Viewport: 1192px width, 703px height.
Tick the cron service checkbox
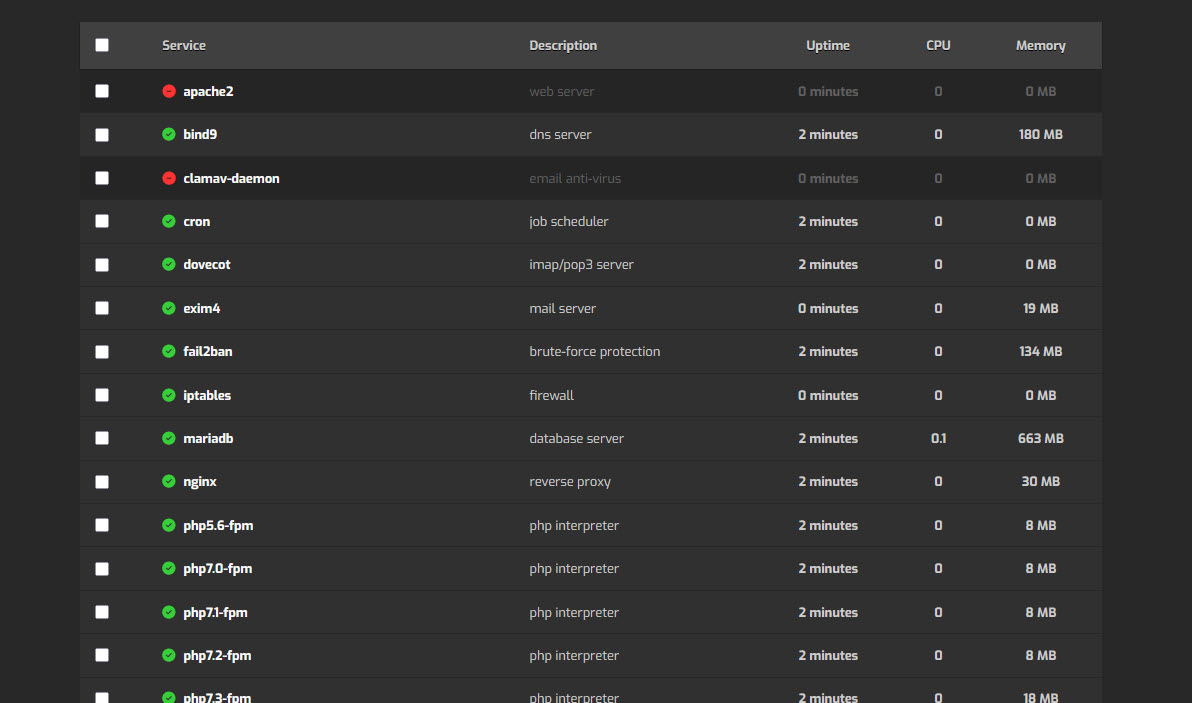(x=102, y=221)
